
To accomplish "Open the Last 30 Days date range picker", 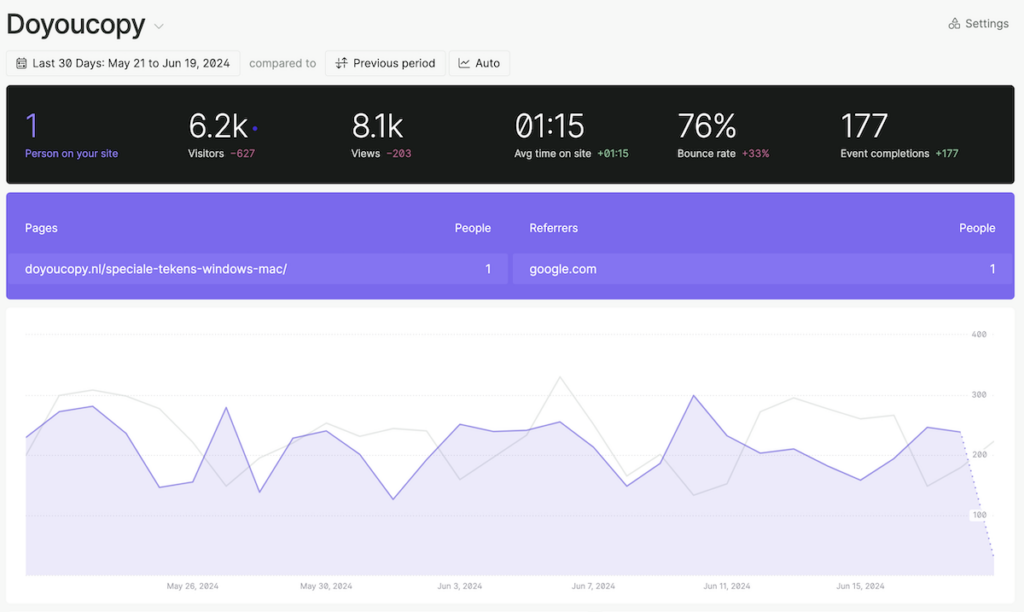I will [123, 63].
